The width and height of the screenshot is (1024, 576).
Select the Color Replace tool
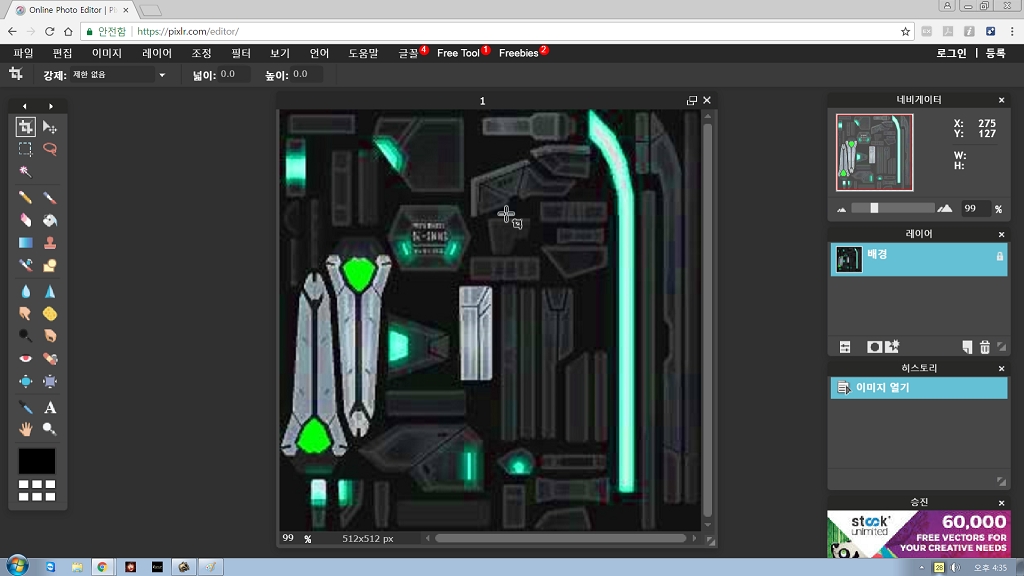[25, 265]
